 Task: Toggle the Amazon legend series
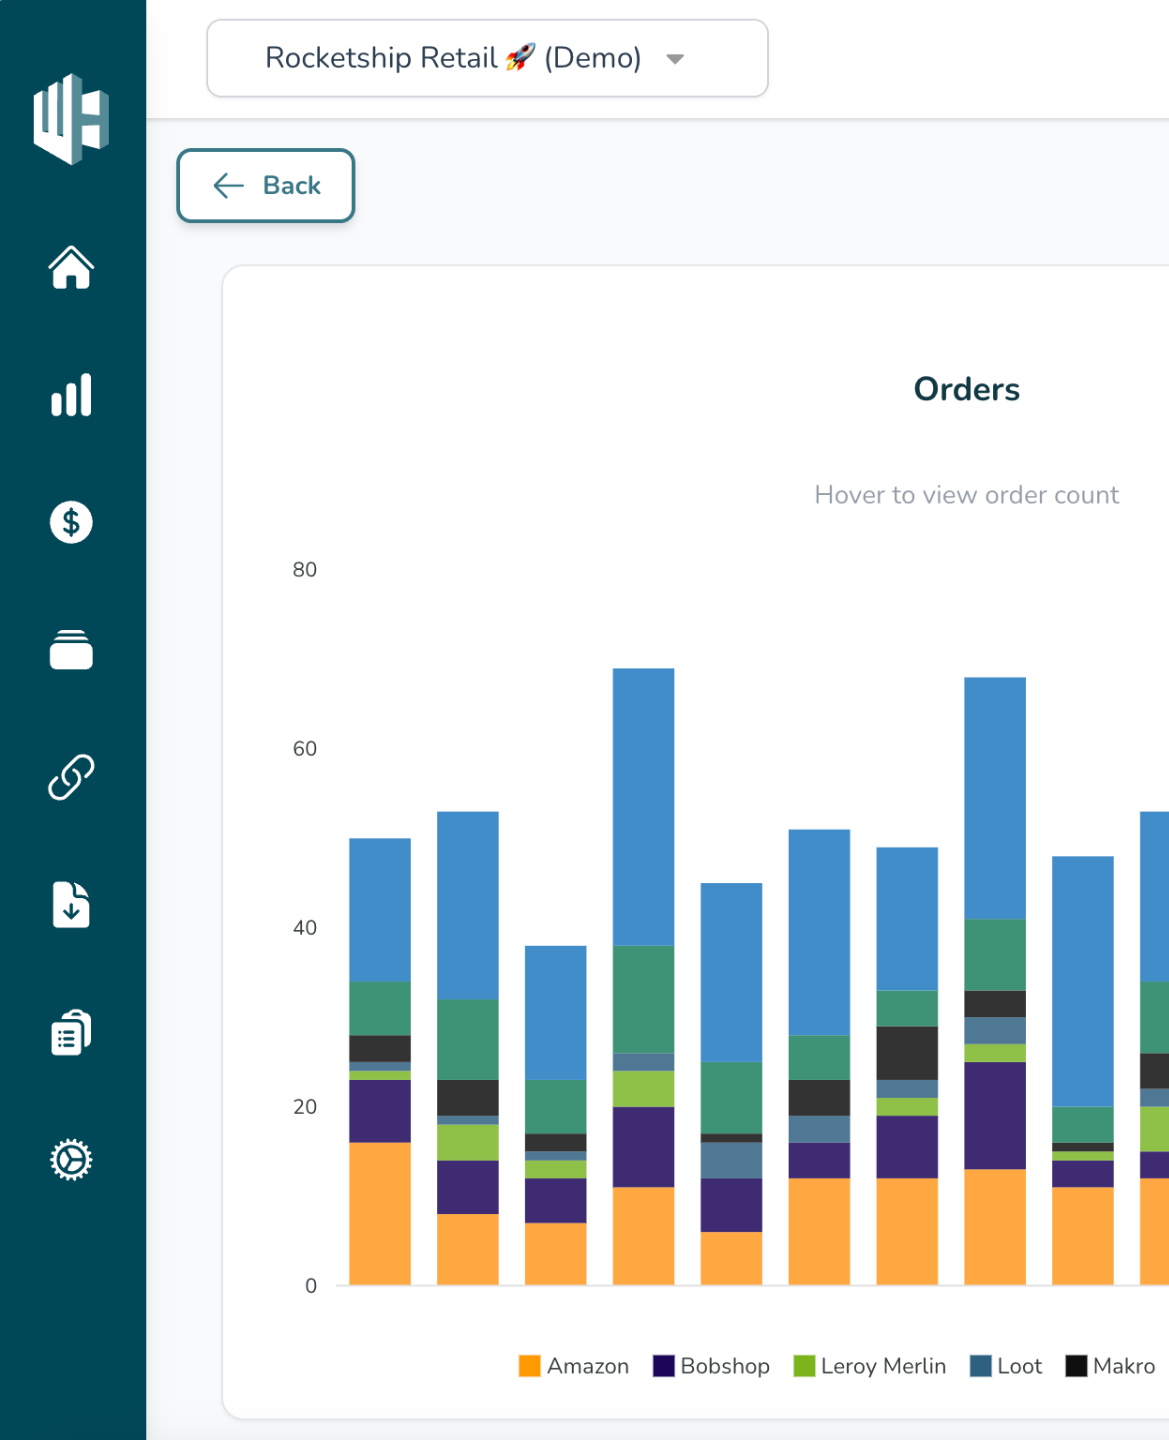point(574,1366)
